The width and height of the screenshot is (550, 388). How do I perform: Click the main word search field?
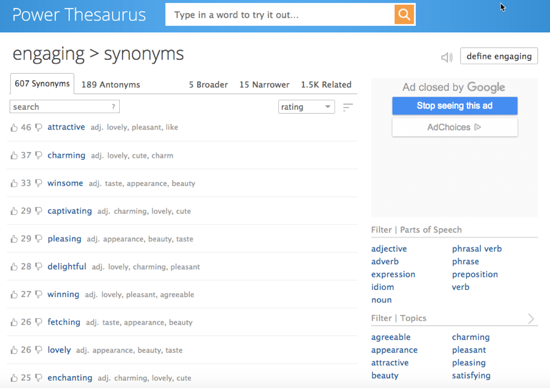point(280,15)
